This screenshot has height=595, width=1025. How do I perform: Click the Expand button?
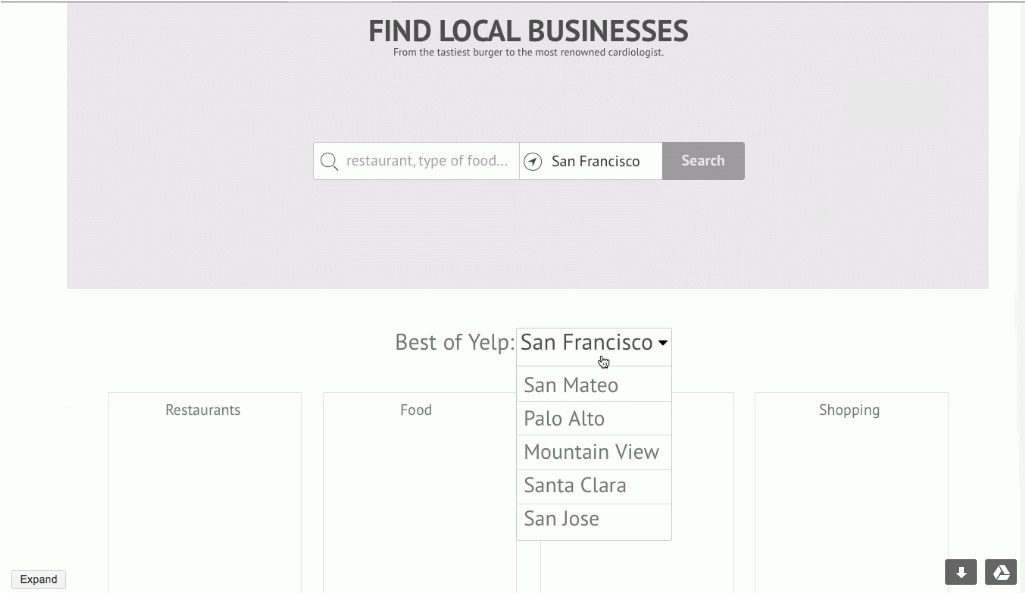[39, 579]
